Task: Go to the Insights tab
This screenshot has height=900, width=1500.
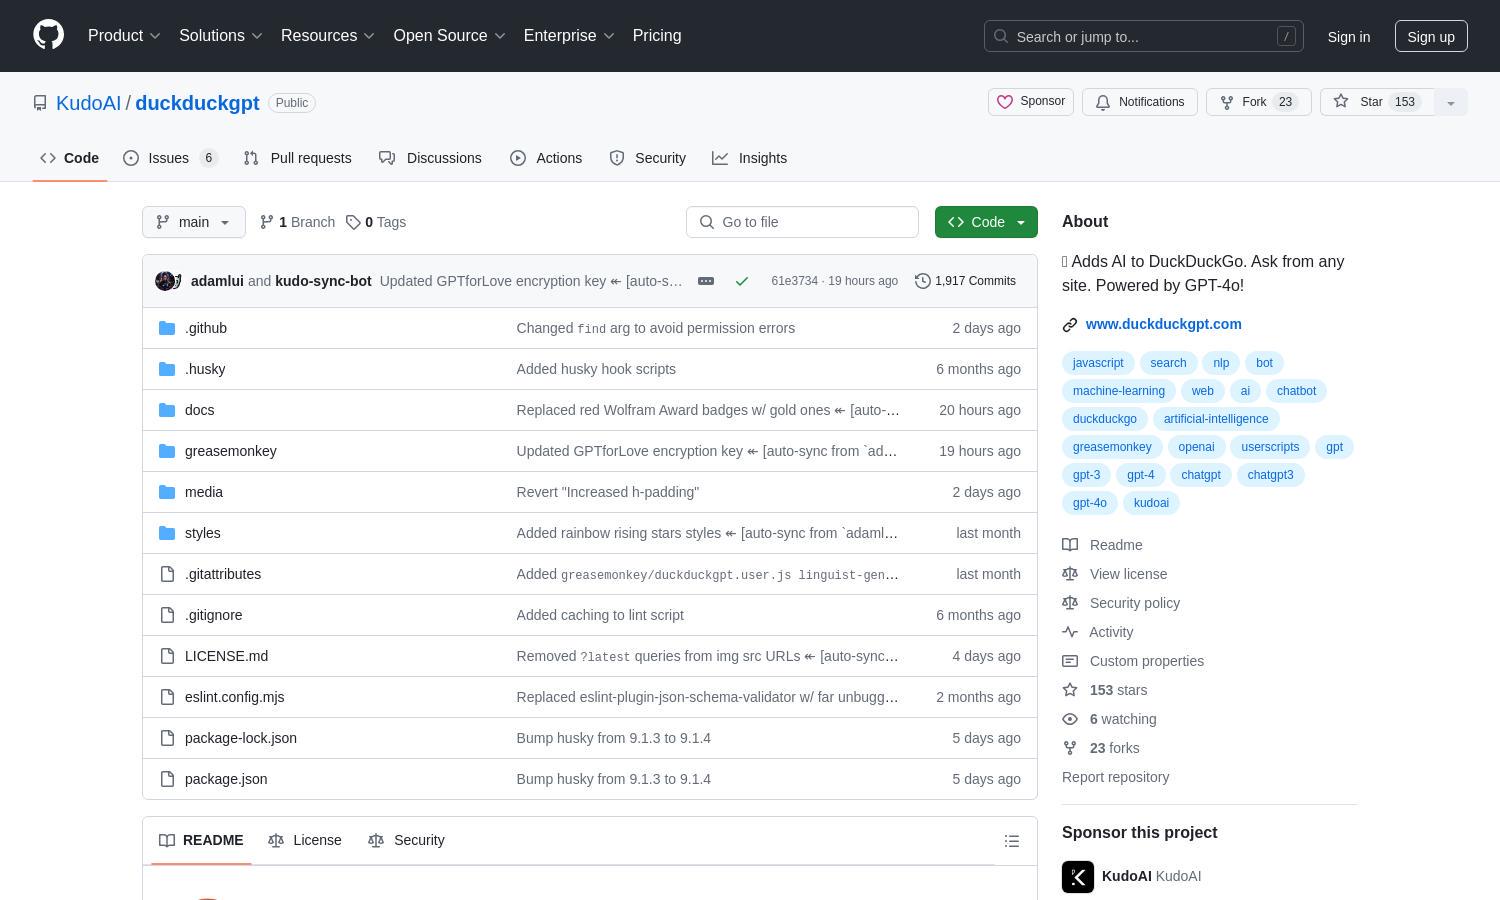Action: tap(750, 158)
